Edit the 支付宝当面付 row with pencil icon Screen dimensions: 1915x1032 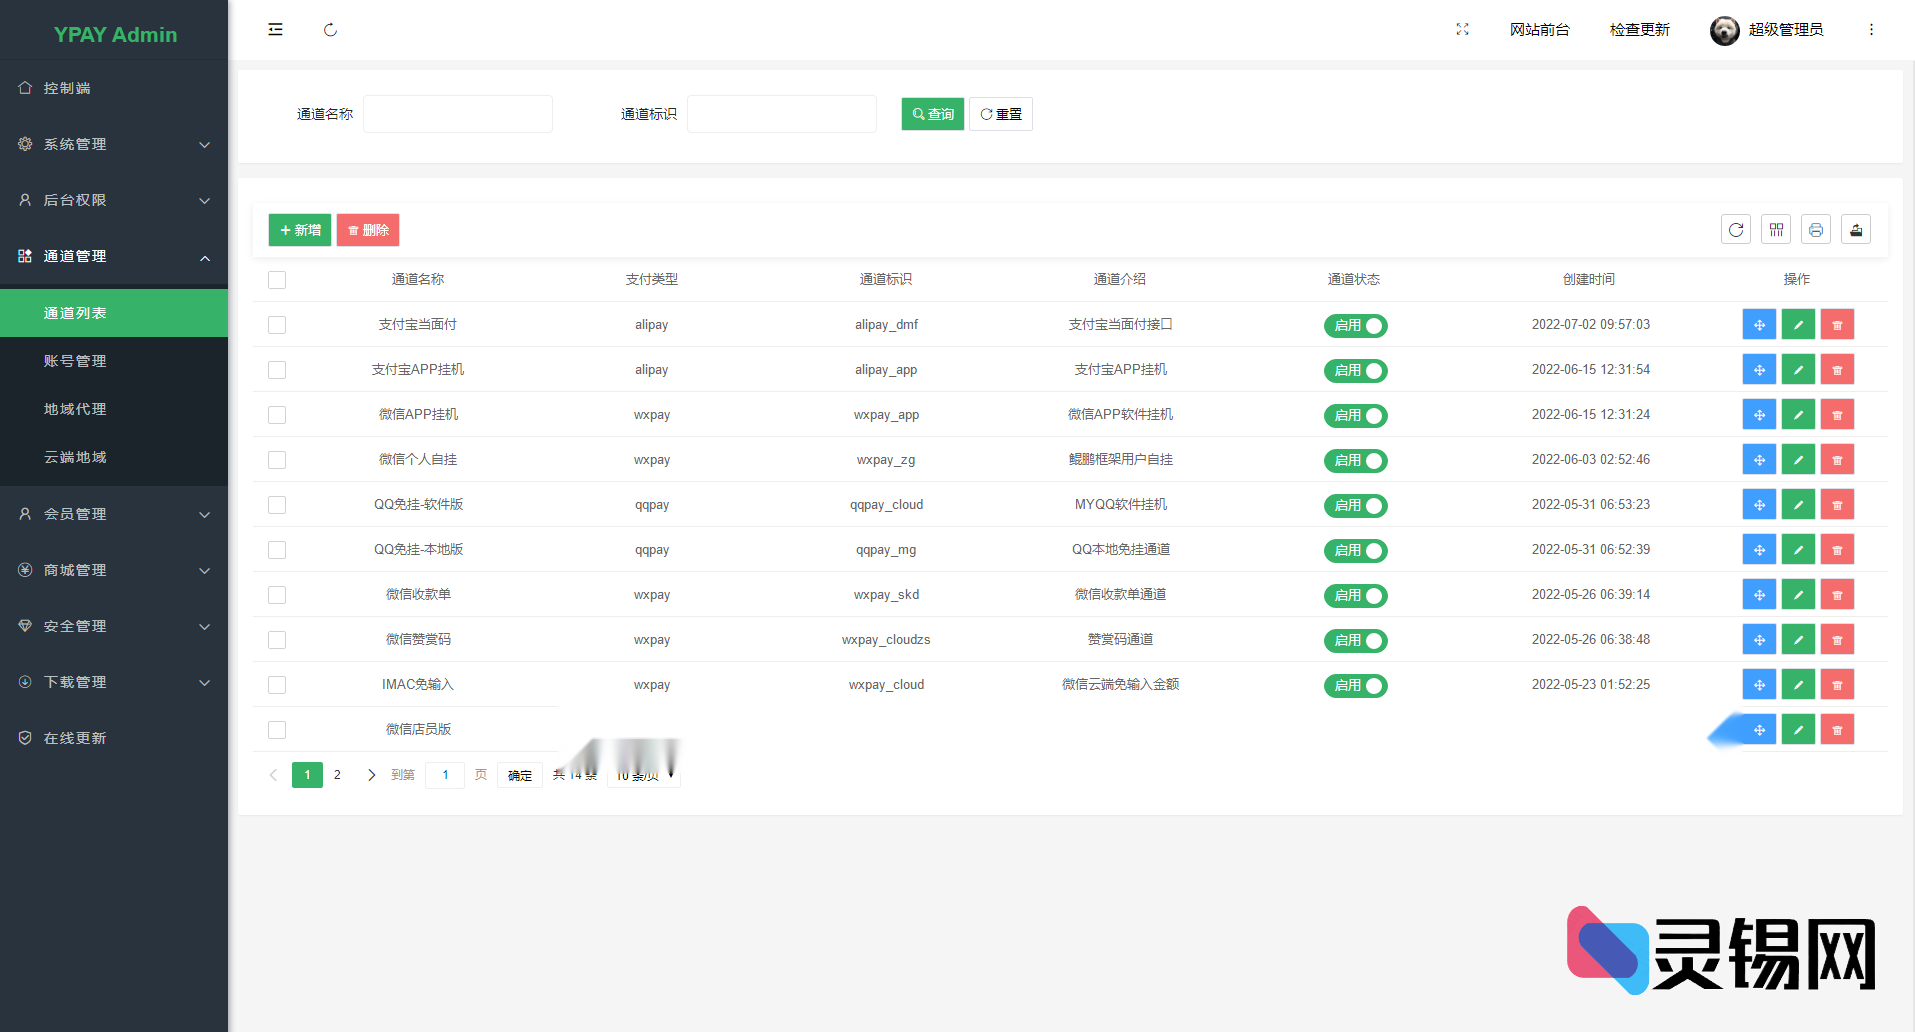click(x=1798, y=325)
